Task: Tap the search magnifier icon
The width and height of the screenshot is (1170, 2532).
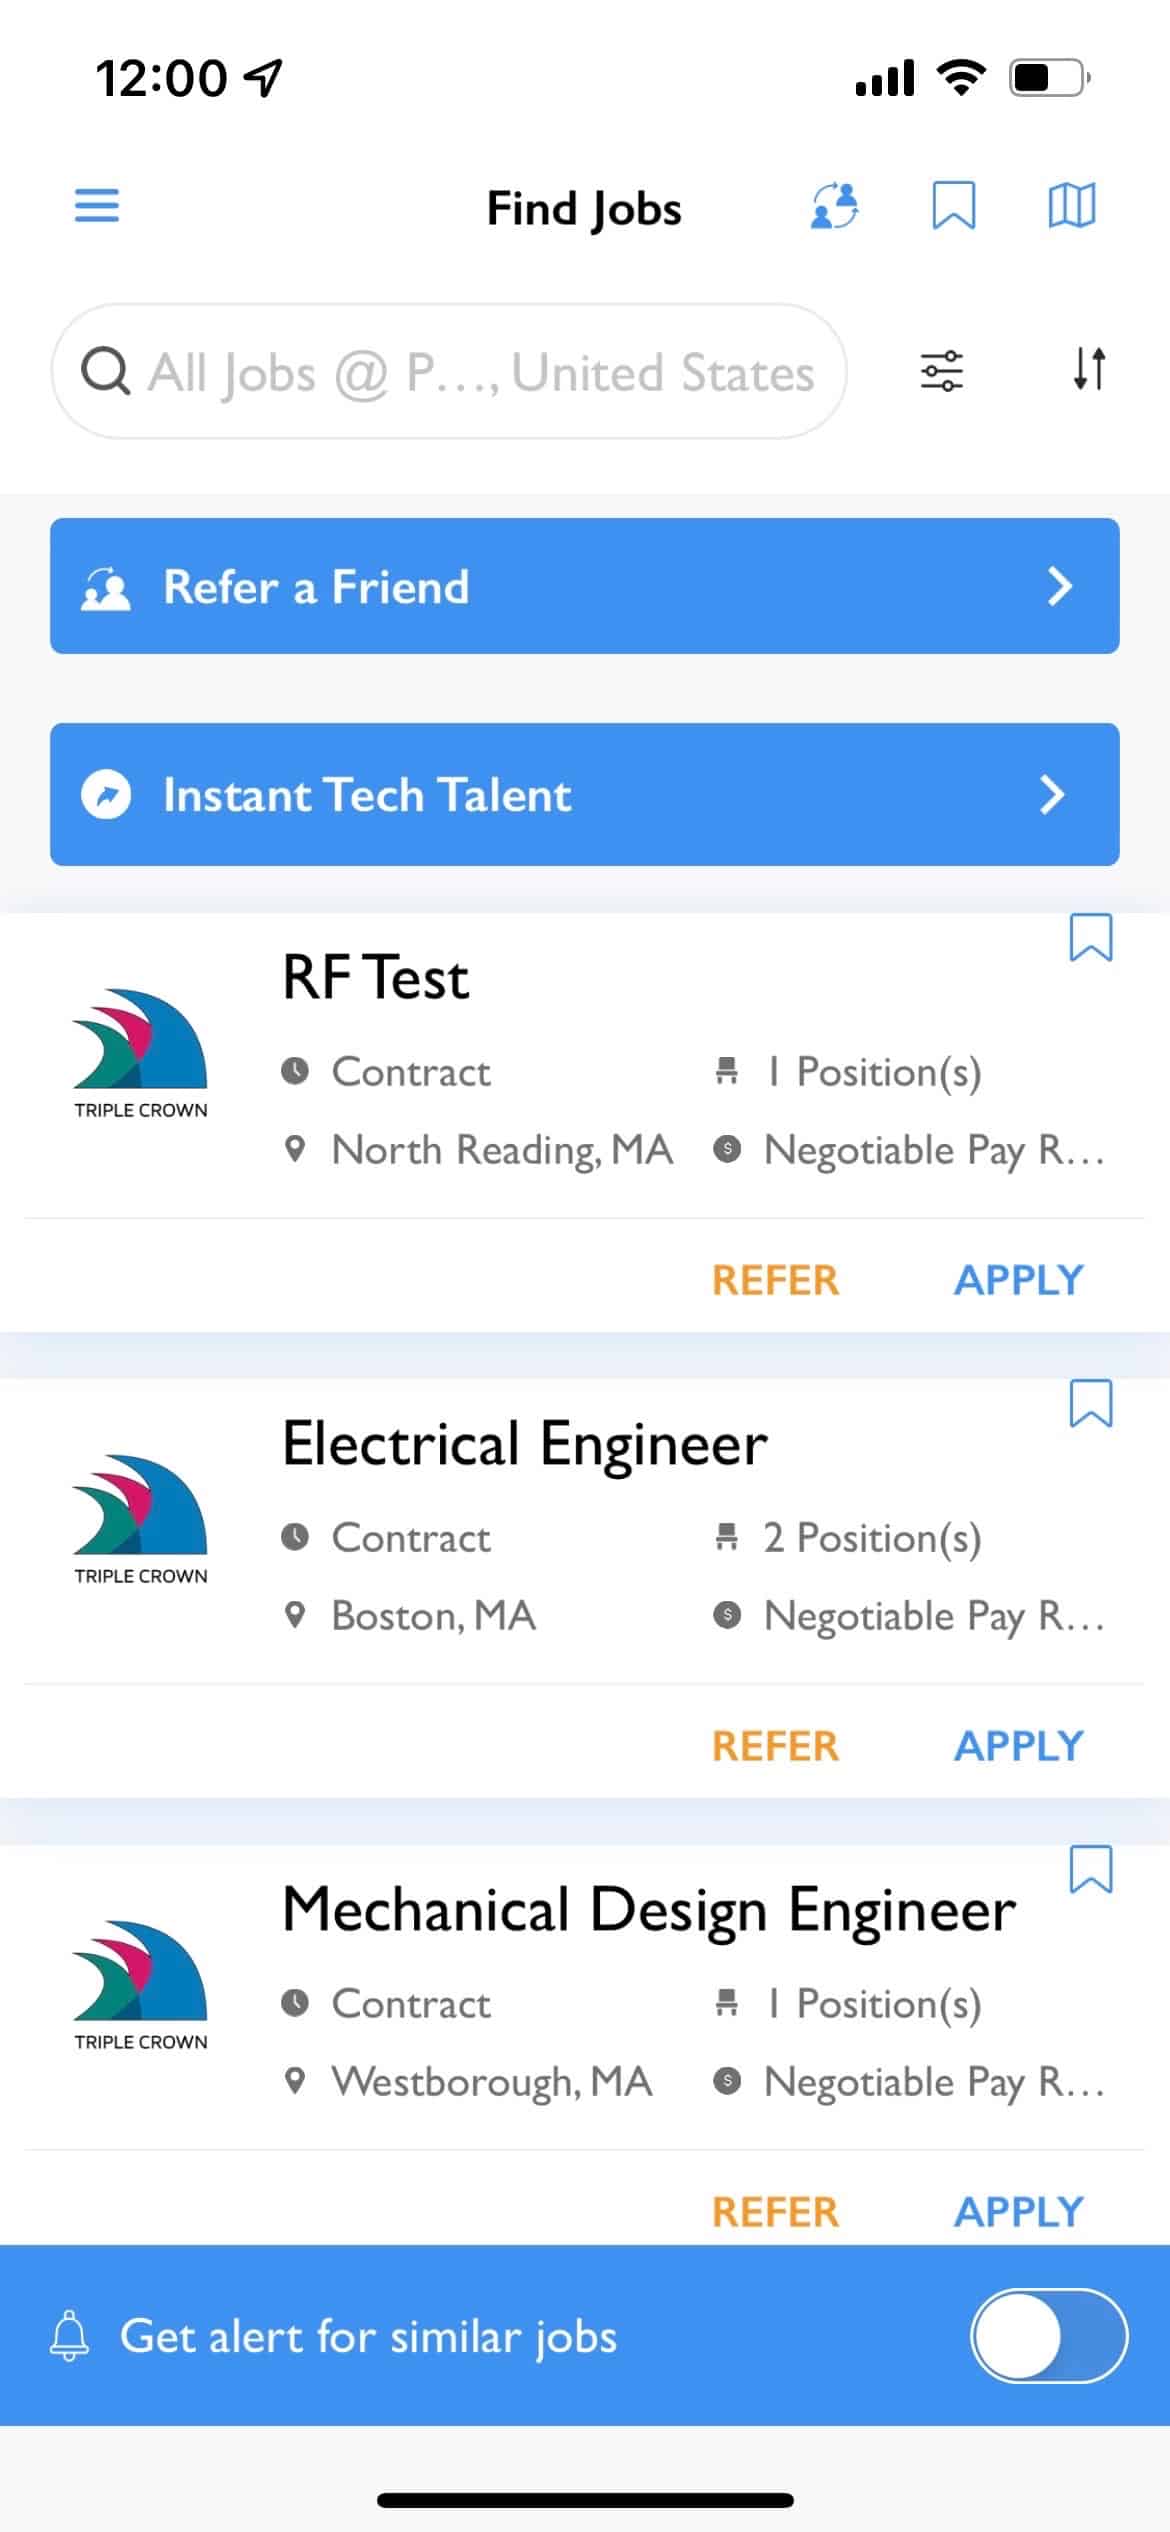Action: point(105,372)
